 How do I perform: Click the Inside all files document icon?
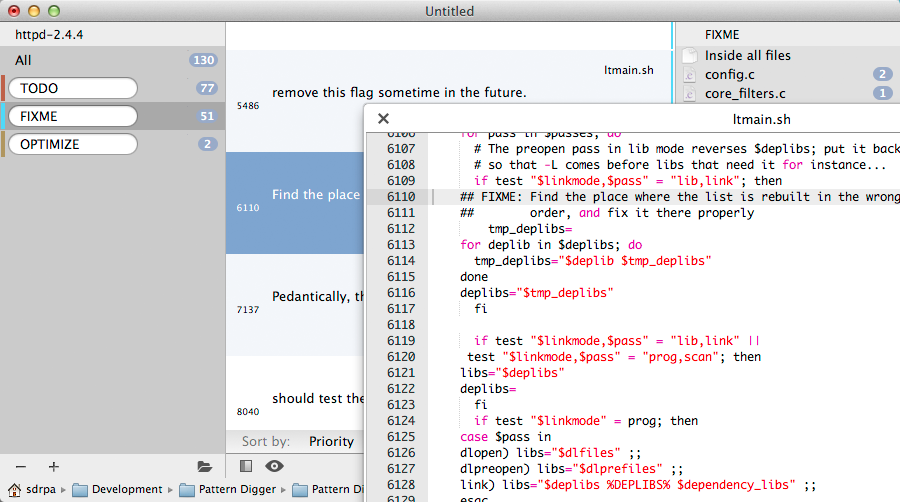[689, 56]
